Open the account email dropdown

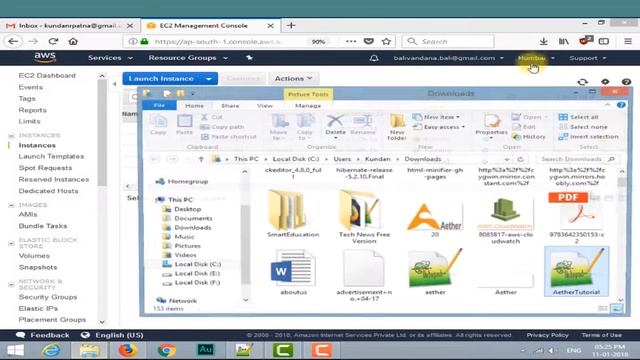[448, 58]
